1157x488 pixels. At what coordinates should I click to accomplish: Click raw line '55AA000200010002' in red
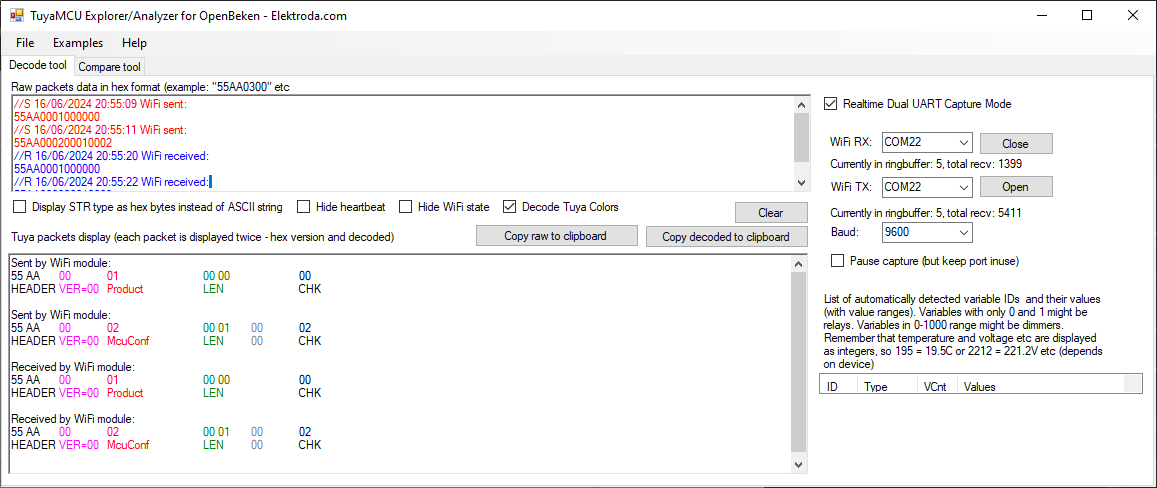[63, 142]
